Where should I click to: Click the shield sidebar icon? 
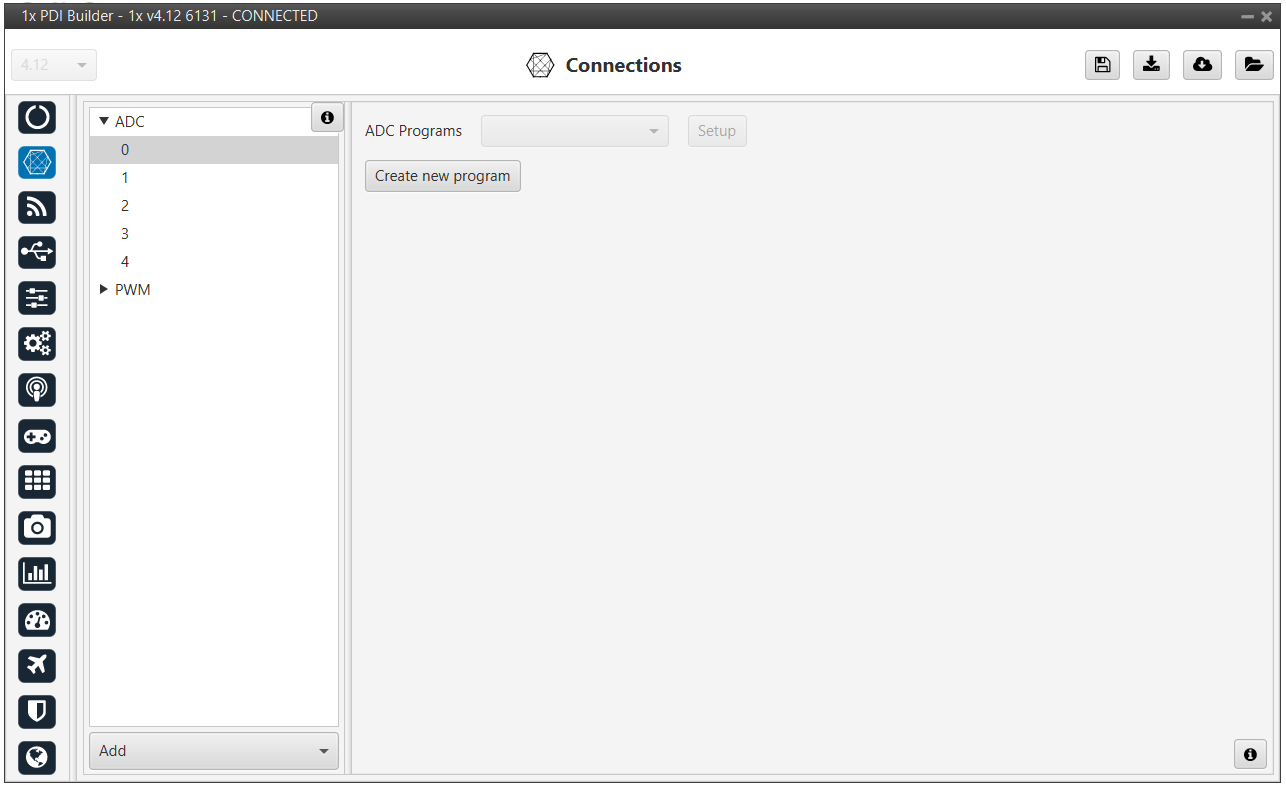point(37,711)
